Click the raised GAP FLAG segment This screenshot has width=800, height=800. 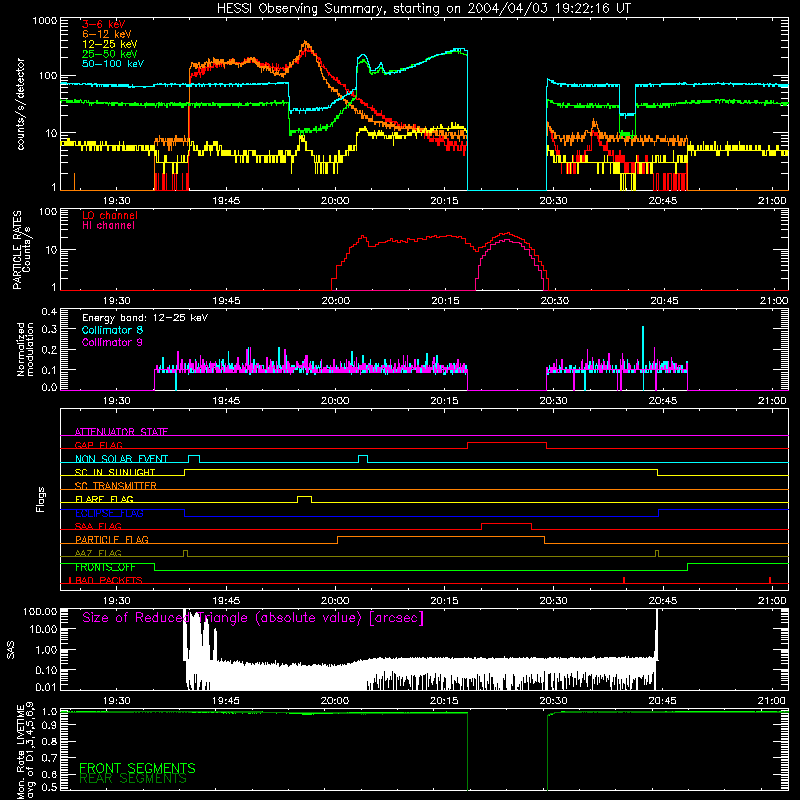(x=507, y=443)
